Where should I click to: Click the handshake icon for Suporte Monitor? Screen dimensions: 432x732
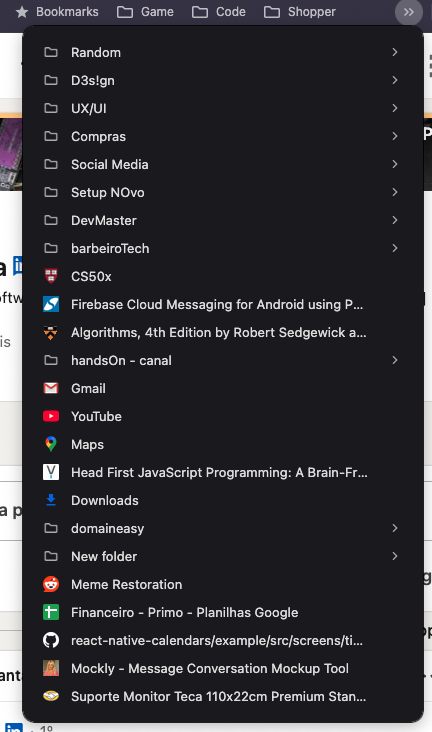pos(51,697)
